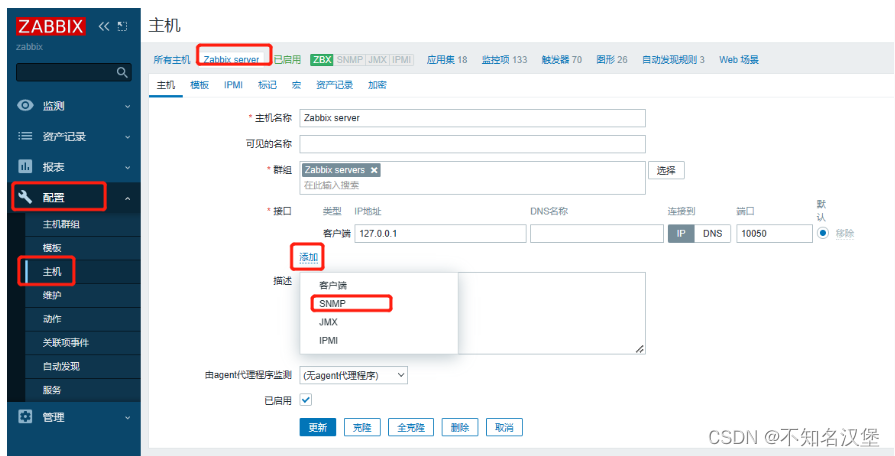This screenshot has width=895, height=456.
Task: Click the 取消 button
Action: [505, 427]
